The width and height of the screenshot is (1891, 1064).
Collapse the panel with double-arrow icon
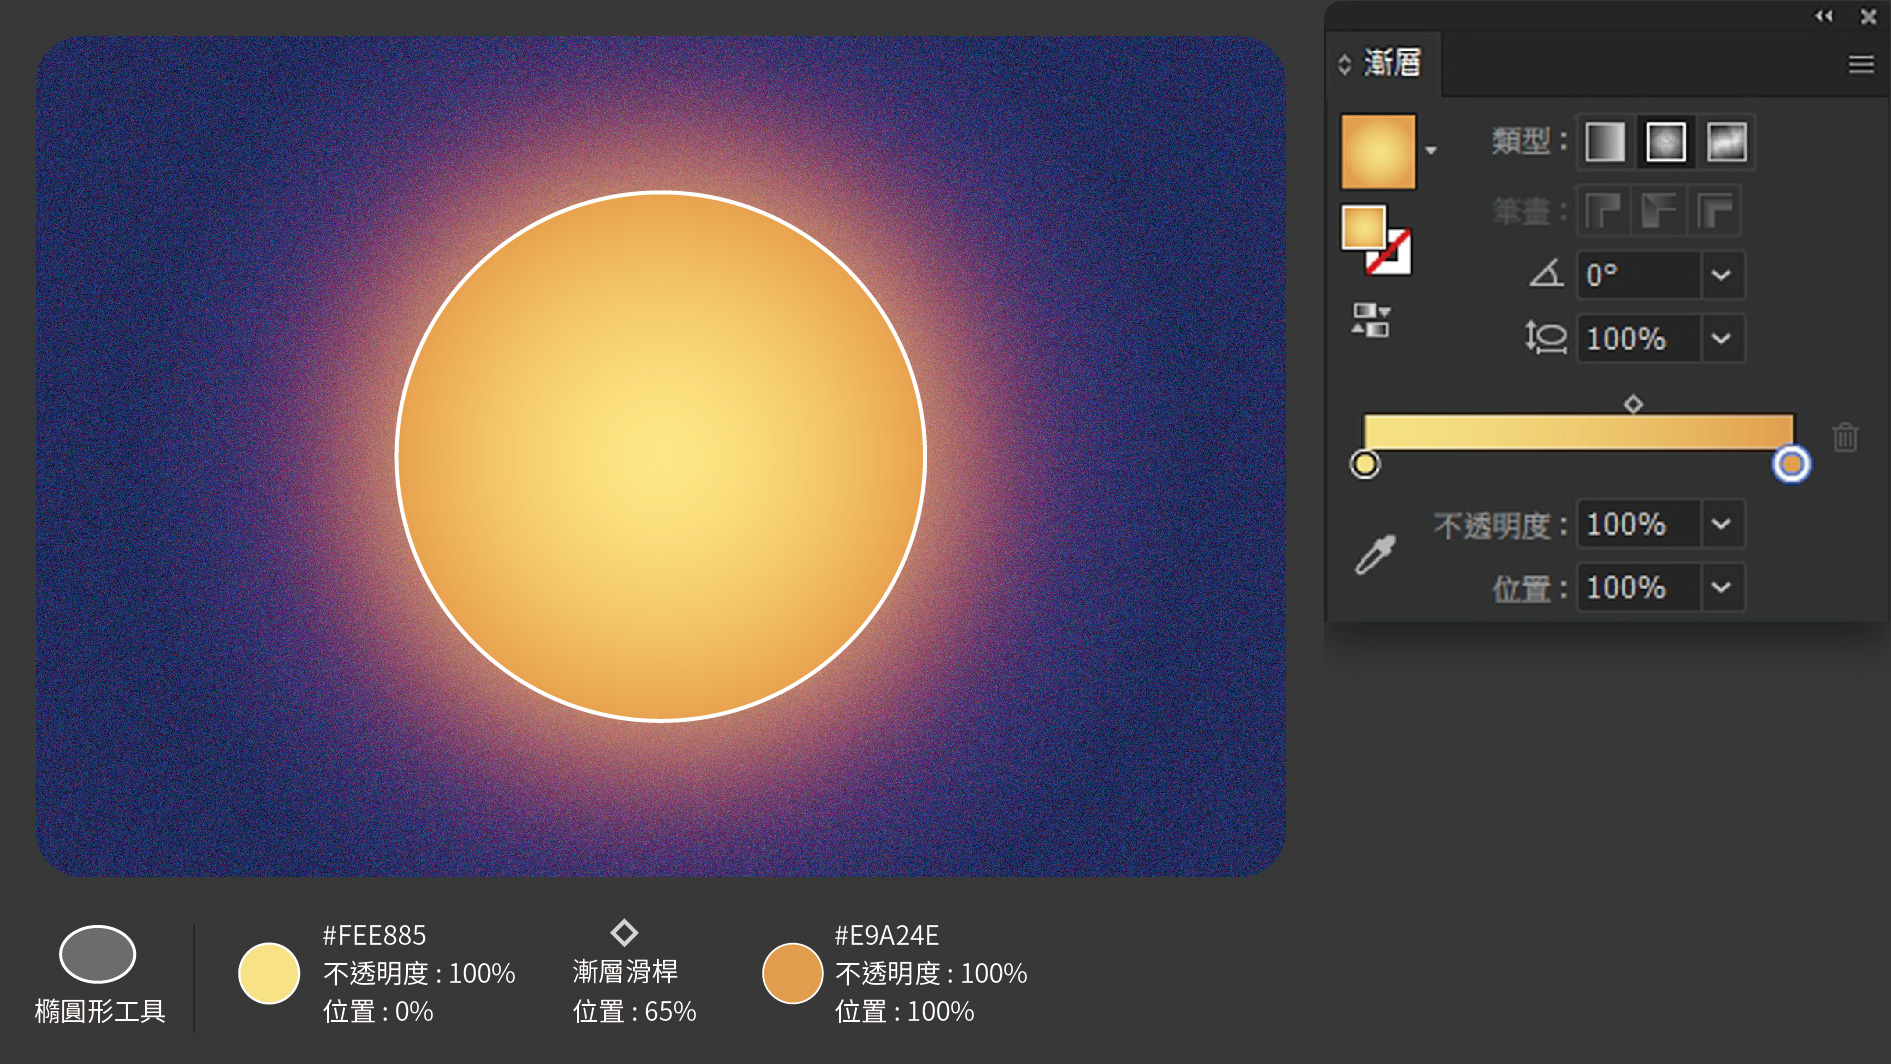[x=1824, y=16]
